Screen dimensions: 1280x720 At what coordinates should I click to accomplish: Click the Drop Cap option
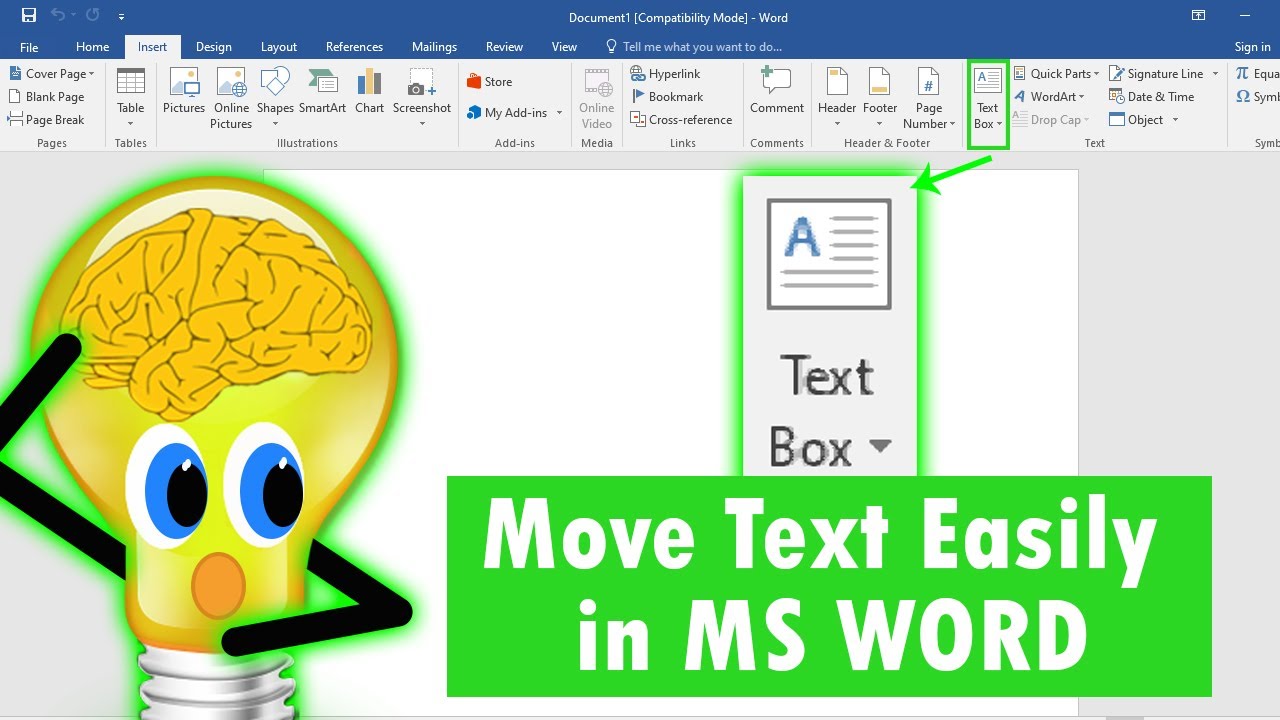click(1051, 120)
